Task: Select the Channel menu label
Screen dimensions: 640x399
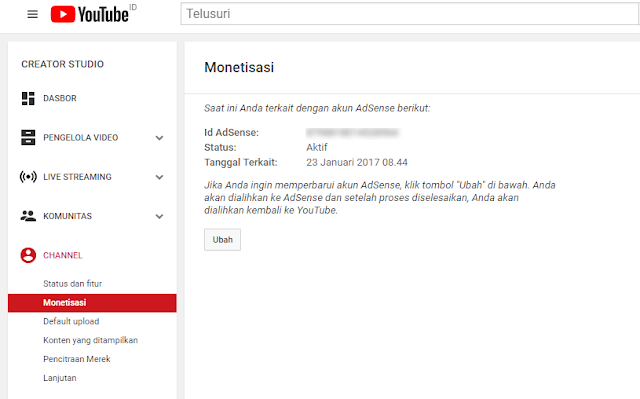Action: 63,255
